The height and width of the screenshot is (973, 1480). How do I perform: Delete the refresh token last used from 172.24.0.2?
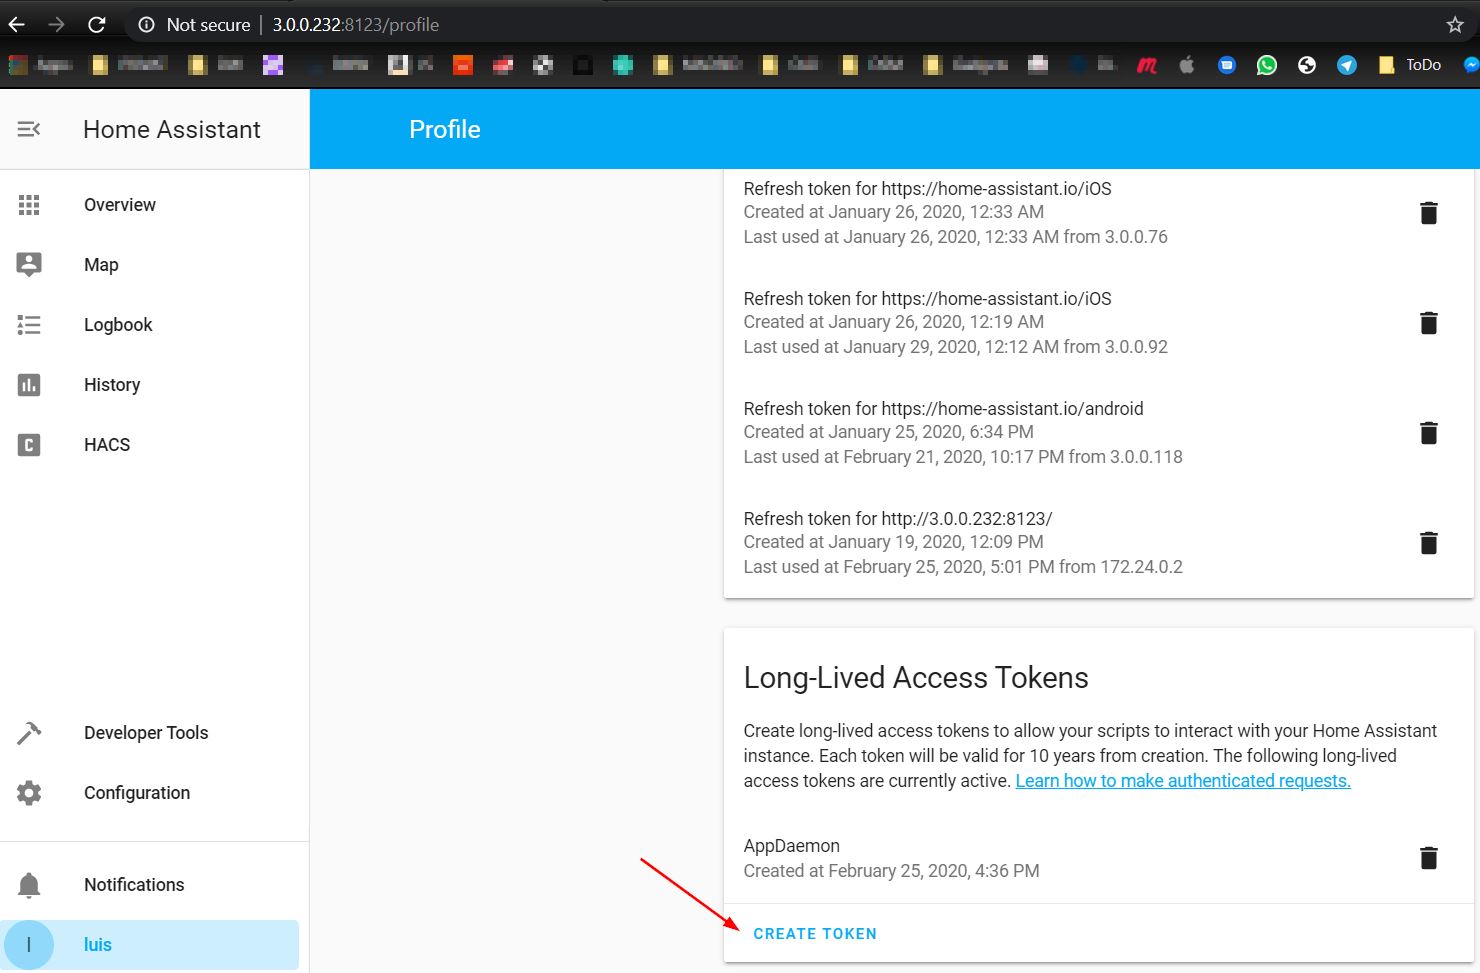click(x=1428, y=542)
